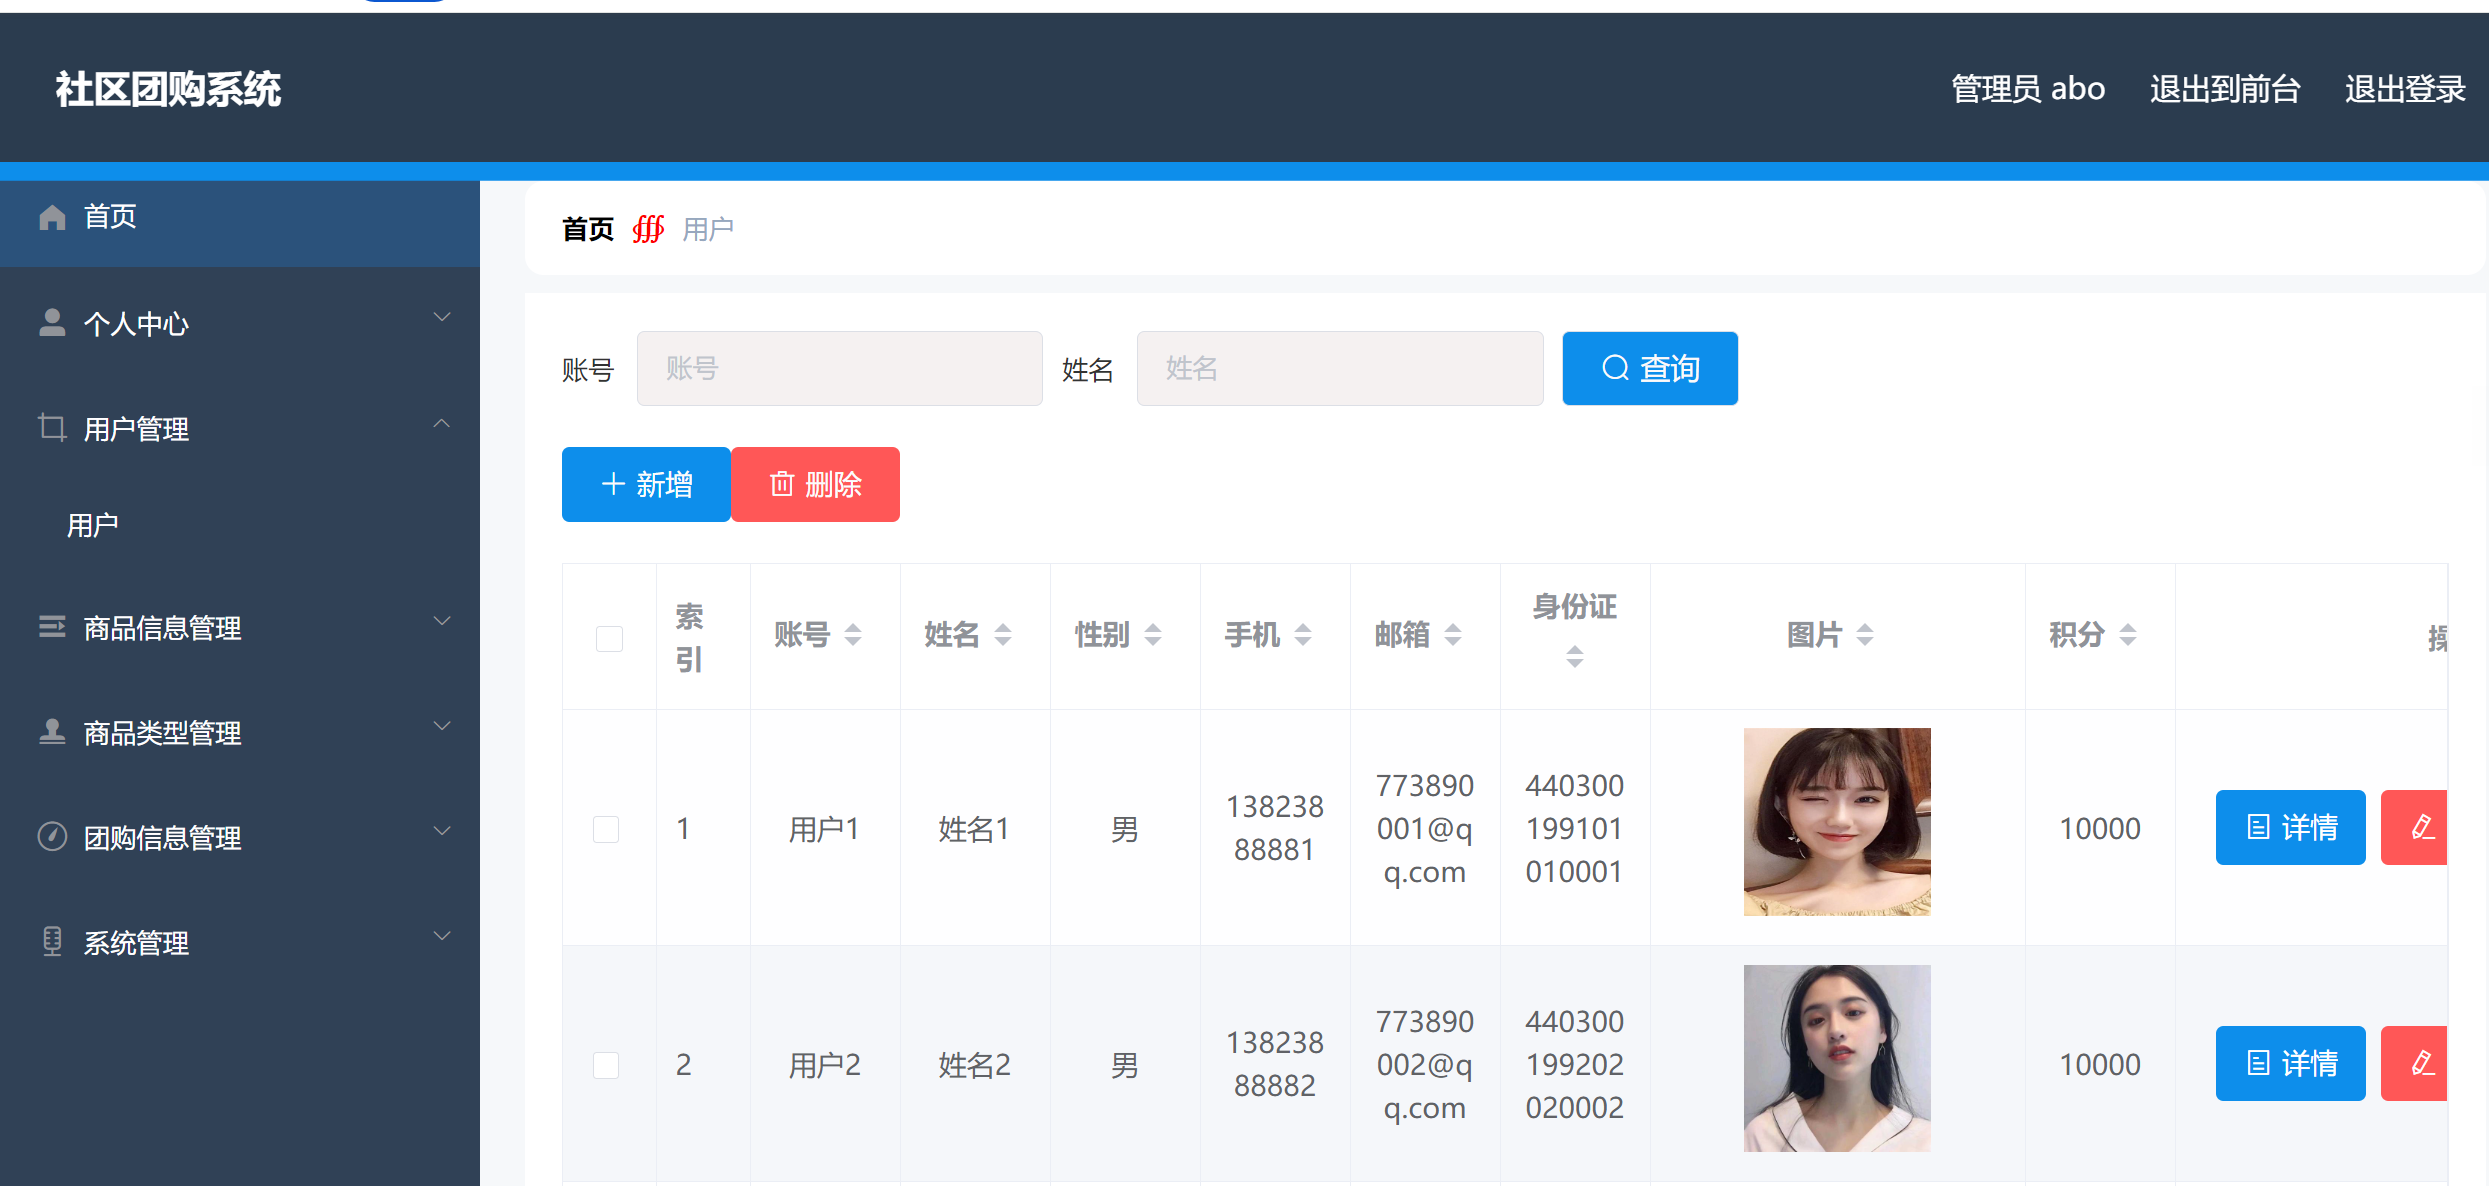Expand the 商品类型管理 sidebar section

(x=441, y=727)
